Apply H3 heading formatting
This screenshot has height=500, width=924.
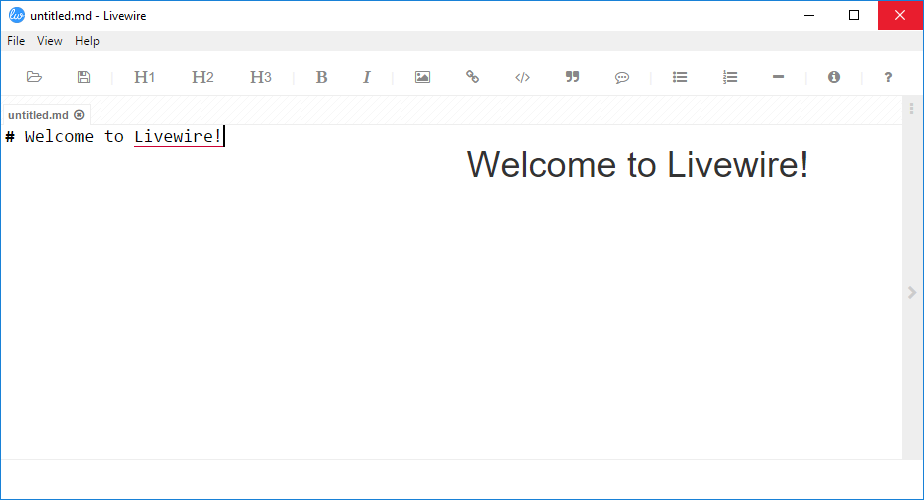260,77
